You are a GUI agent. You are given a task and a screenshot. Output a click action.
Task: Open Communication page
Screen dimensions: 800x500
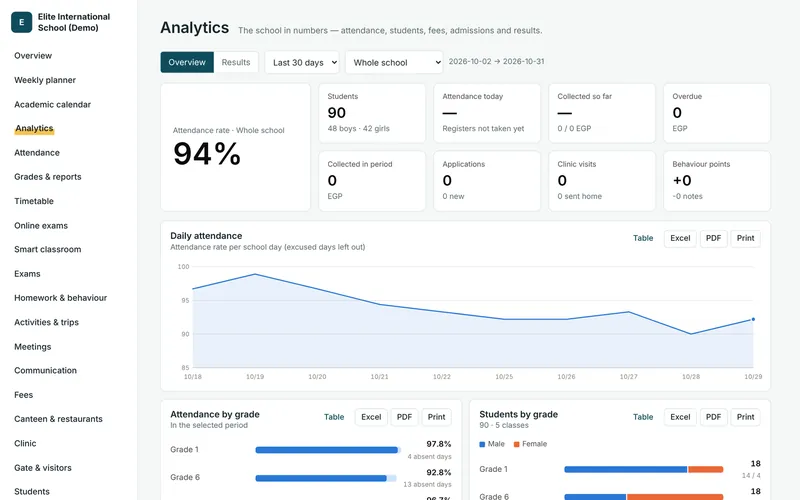[x=45, y=370]
